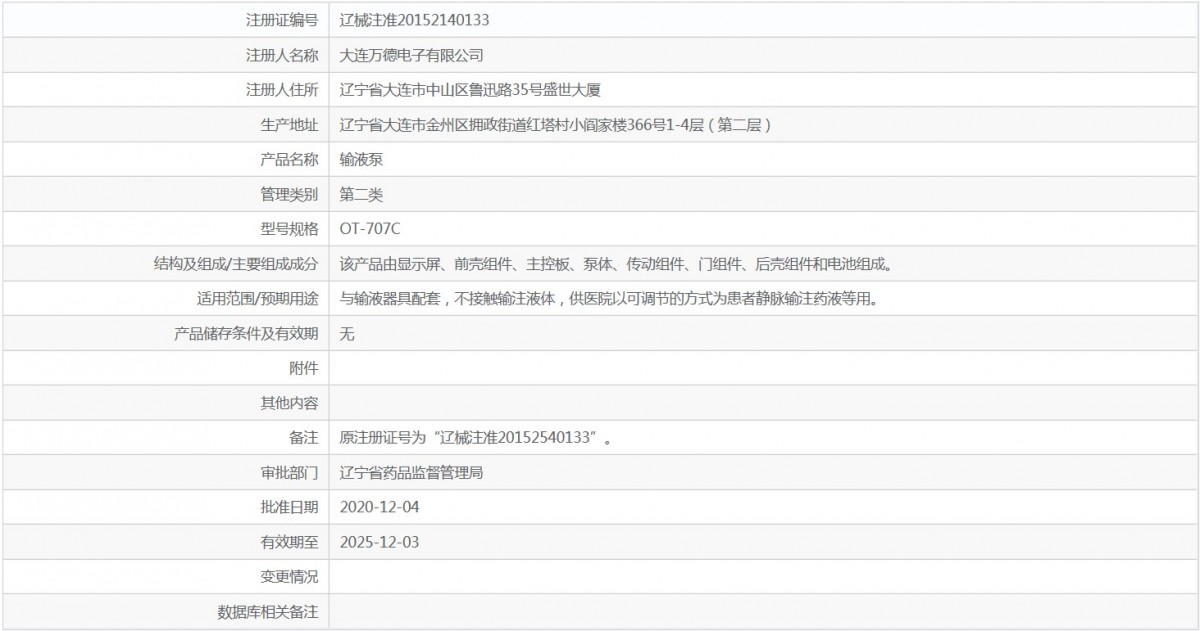Click the expiry date 2025-12-03
1200x631 pixels.
[380, 542]
